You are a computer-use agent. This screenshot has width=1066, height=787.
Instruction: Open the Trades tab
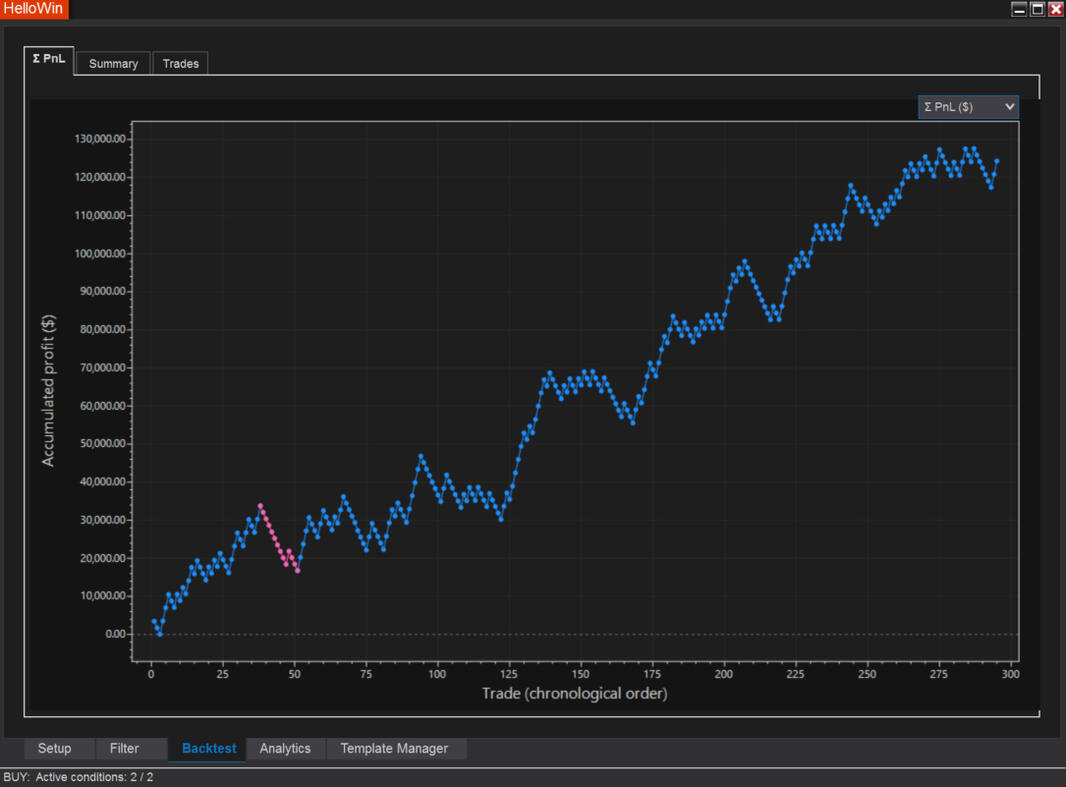point(180,63)
